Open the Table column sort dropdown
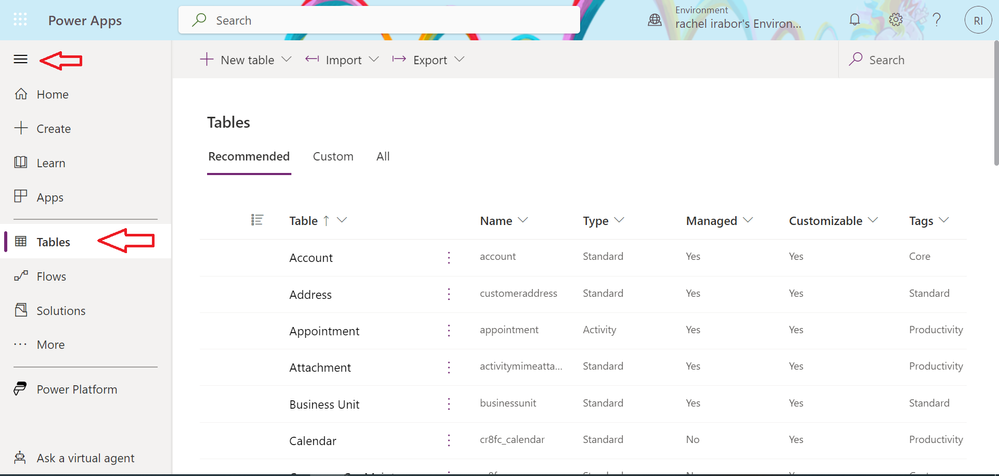Image resolution: width=999 pixels, height=476 pixels. click(342, 220)
